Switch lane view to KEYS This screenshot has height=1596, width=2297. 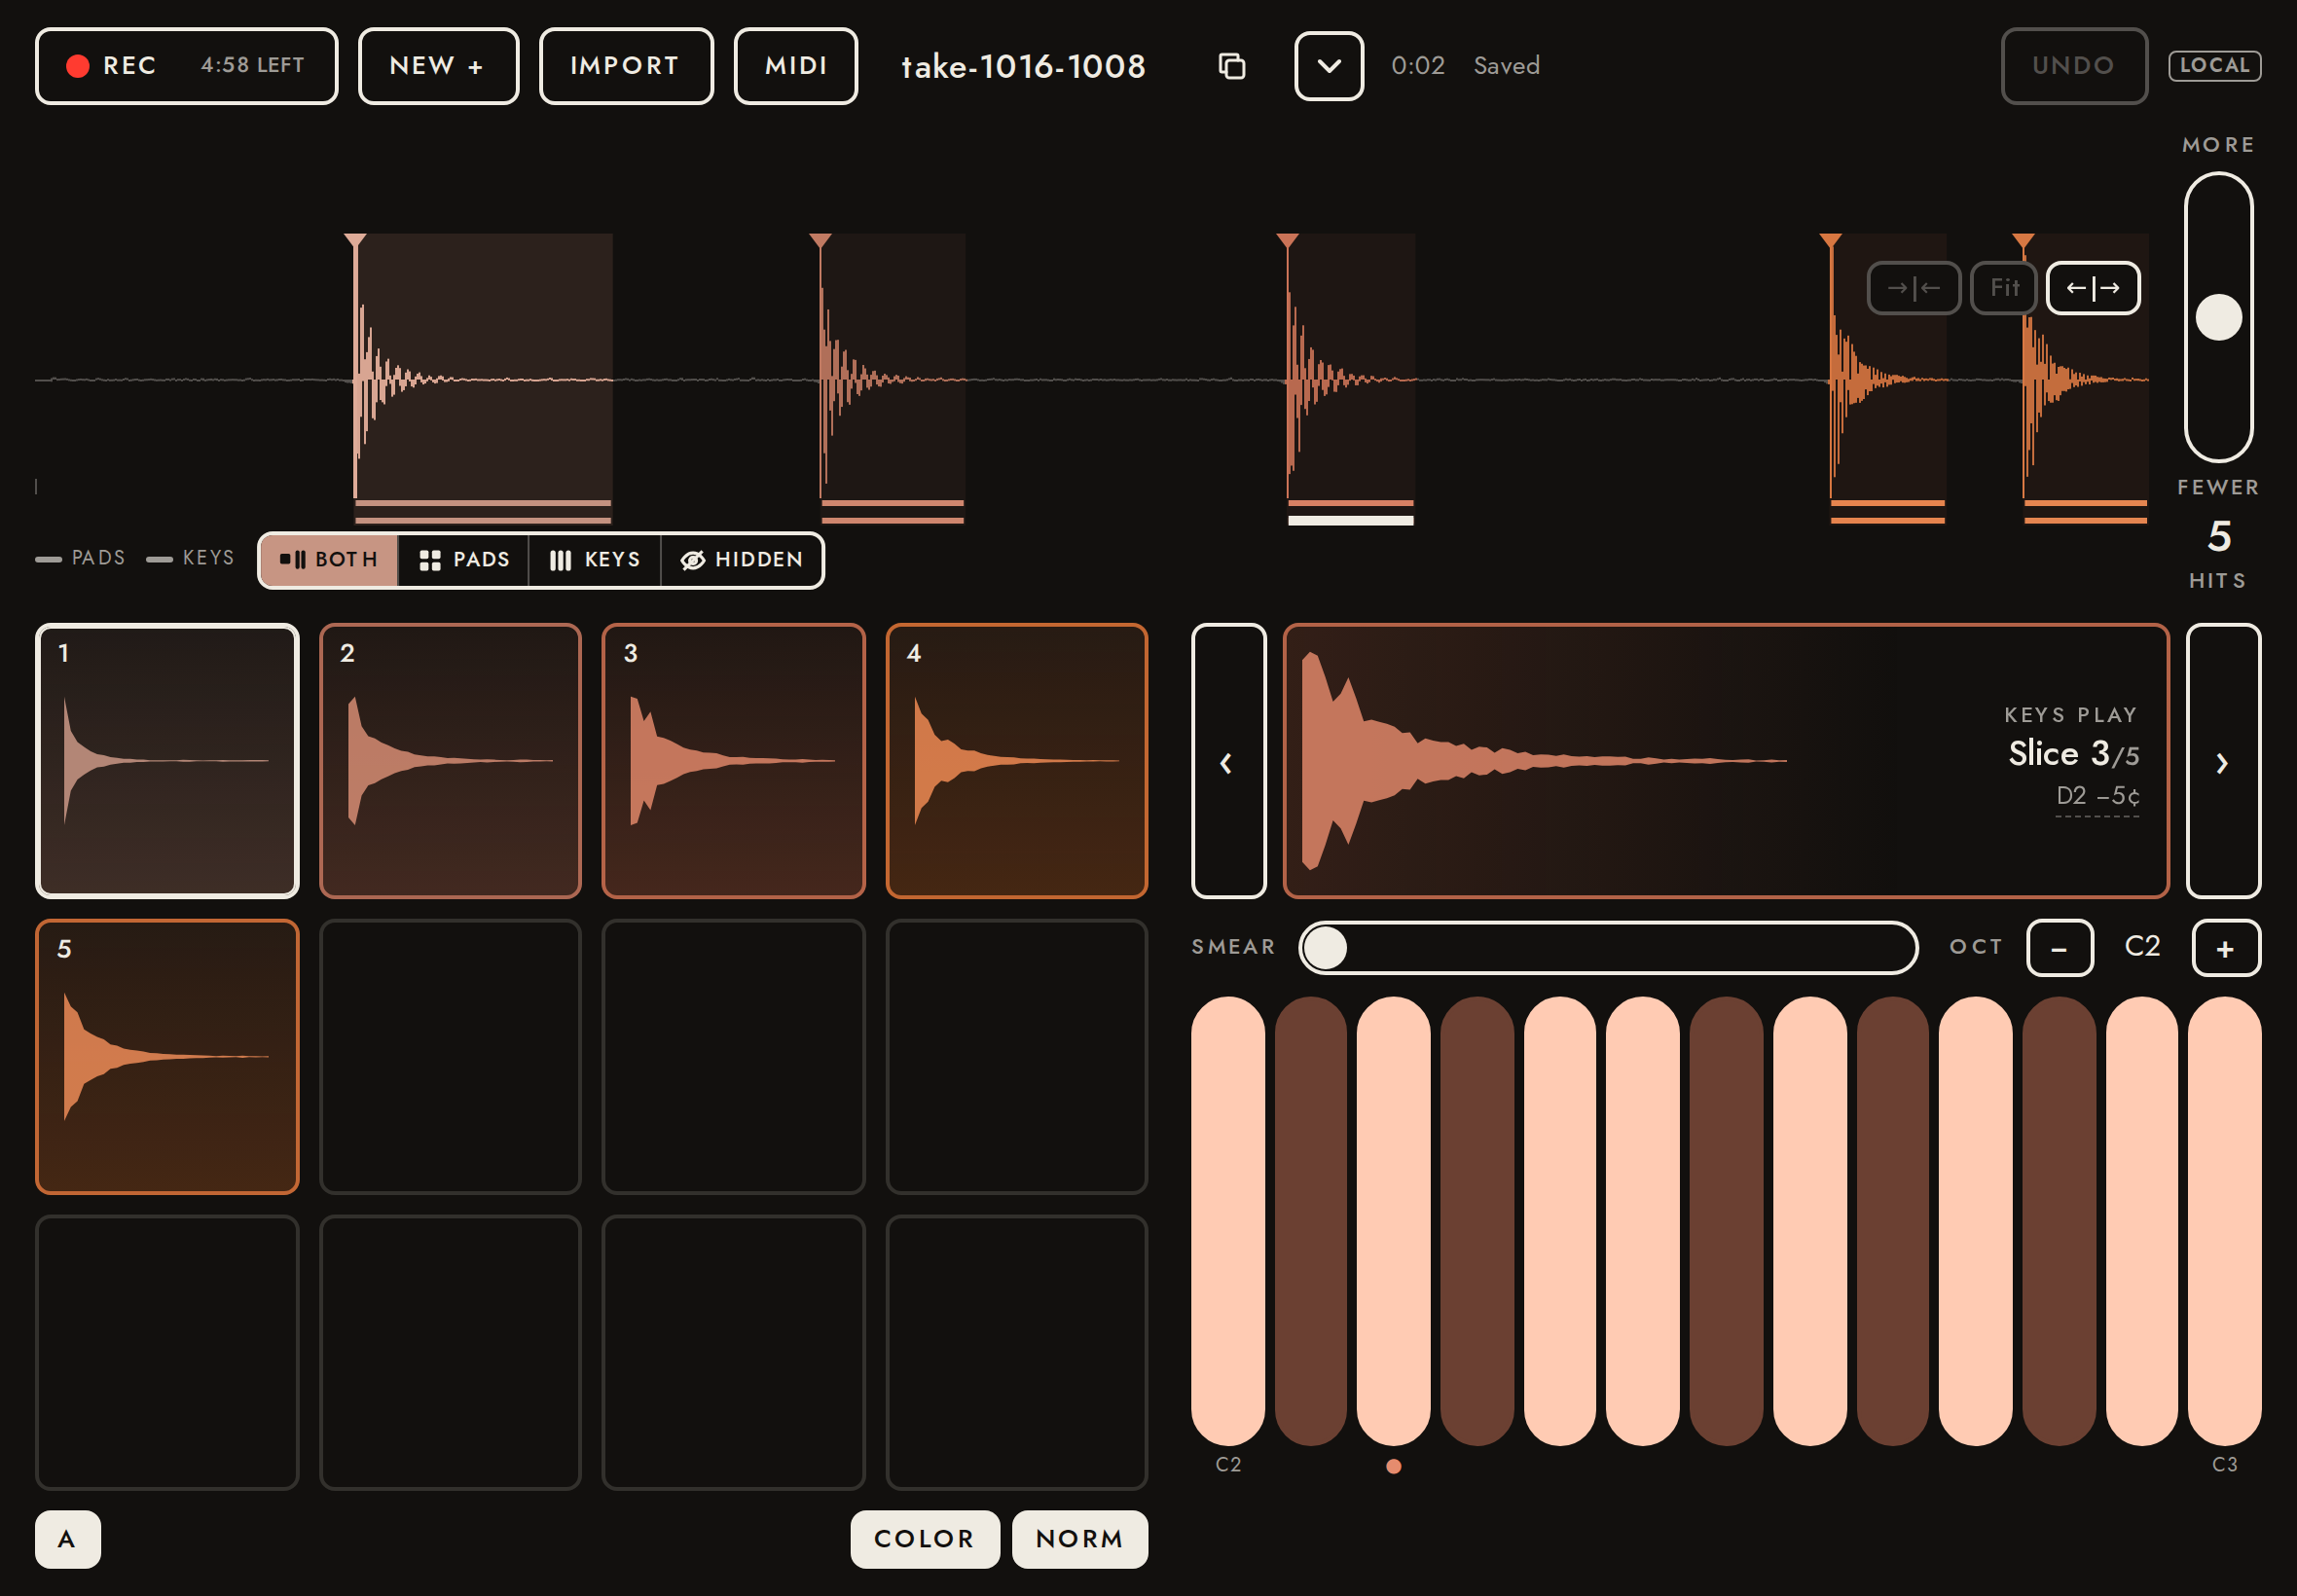coord(595,560)
